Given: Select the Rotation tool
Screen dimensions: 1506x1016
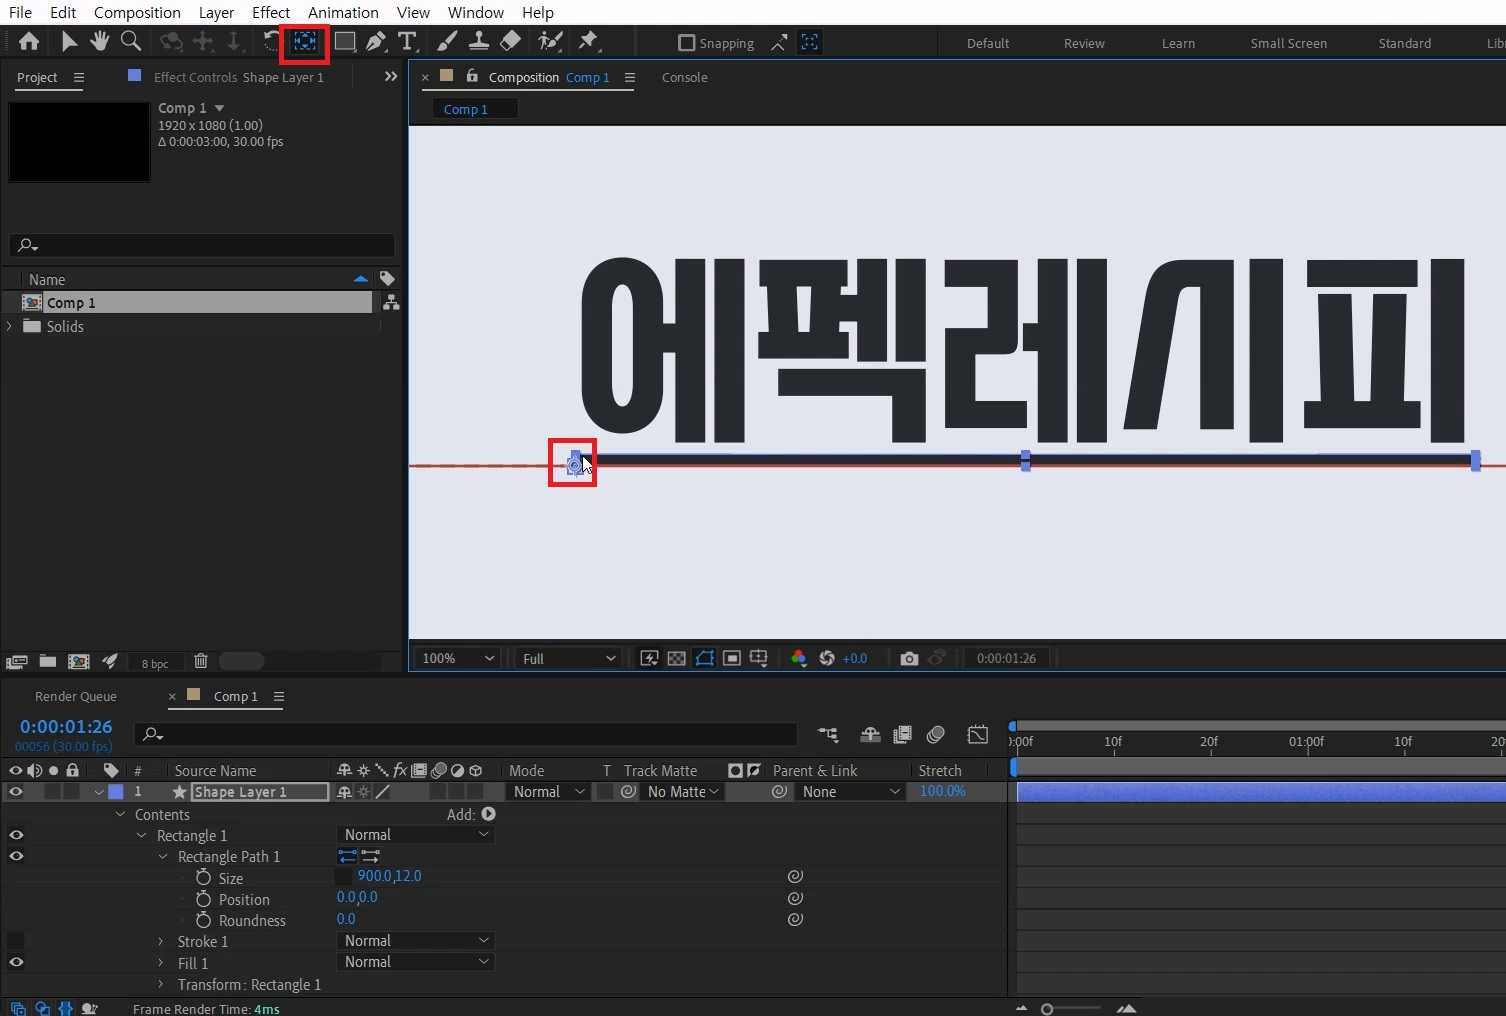Looking at the screenshot, I should (271, 41).
